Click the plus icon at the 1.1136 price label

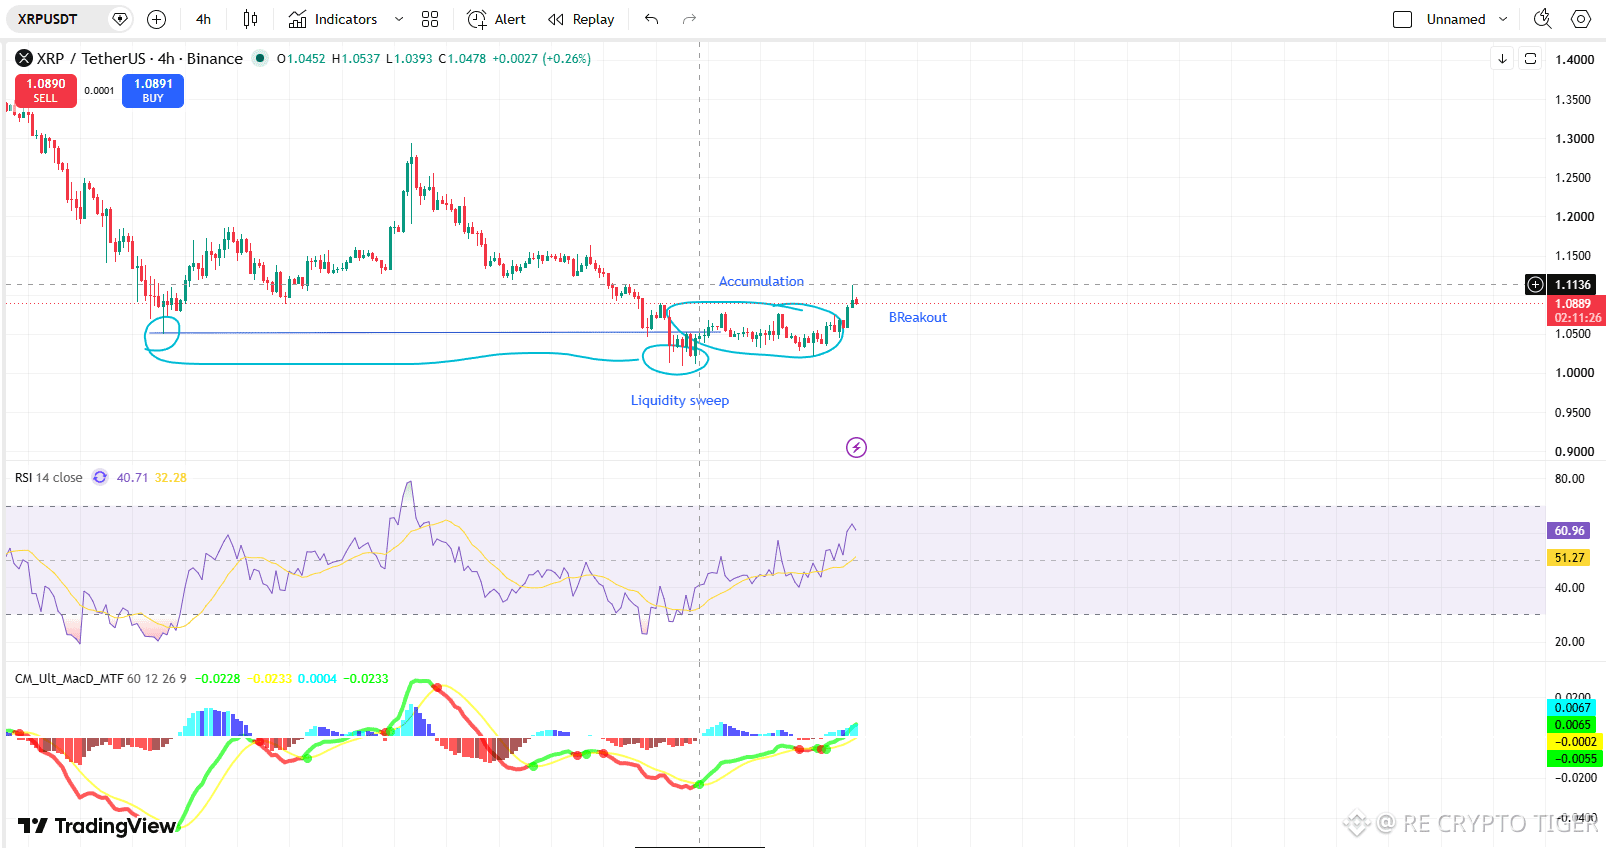coord(1535,285)
